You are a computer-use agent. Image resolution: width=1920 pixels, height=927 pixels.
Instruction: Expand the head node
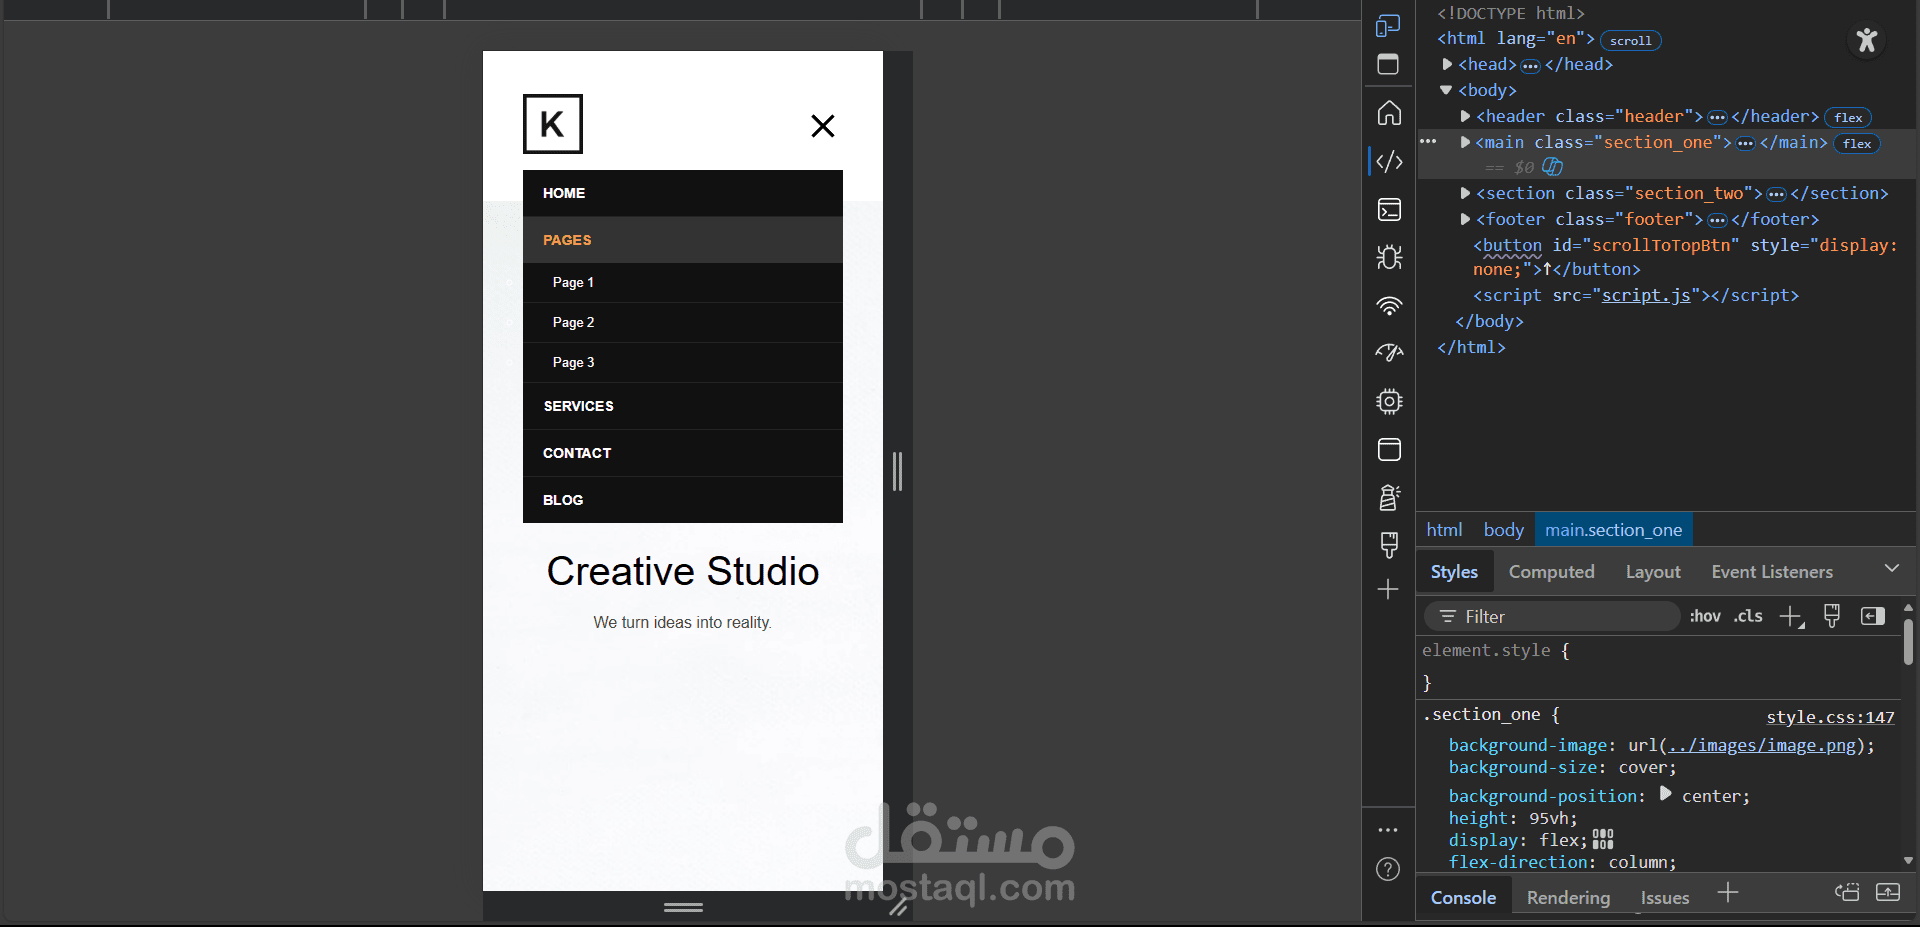click(1446, 64)
